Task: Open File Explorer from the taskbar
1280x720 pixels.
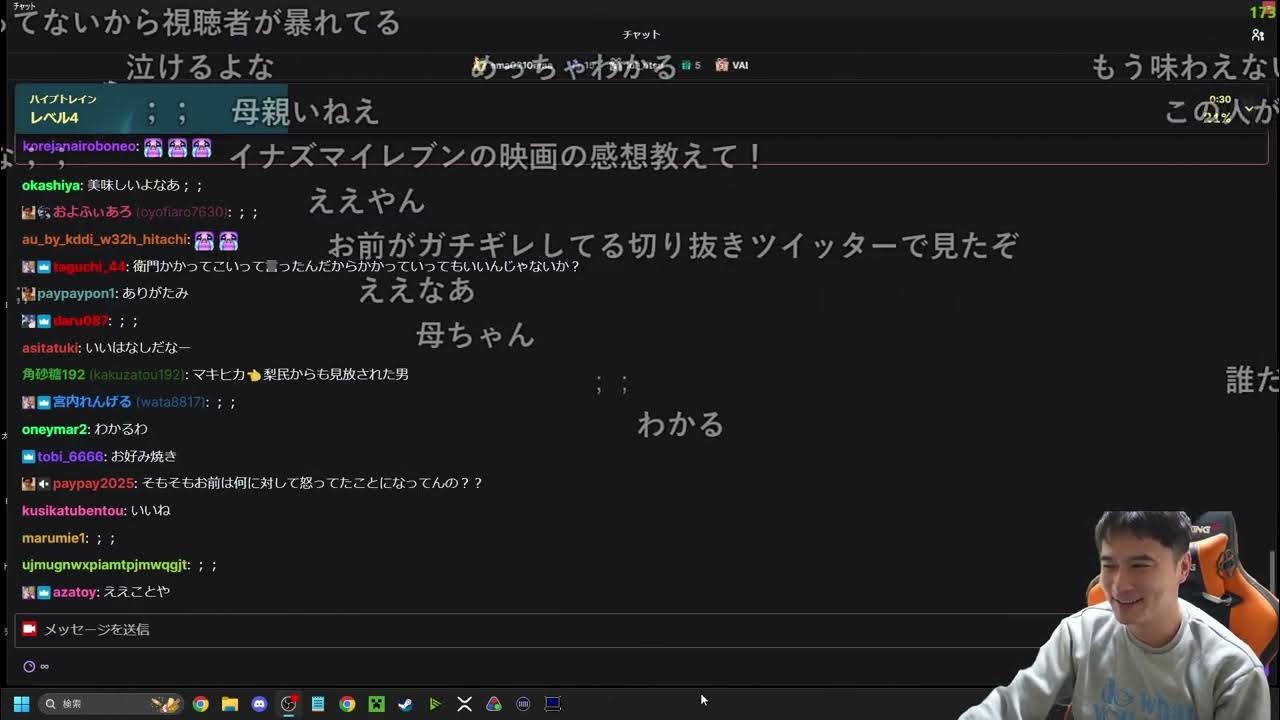Action: pyautogui.click(x=229, y=704)
